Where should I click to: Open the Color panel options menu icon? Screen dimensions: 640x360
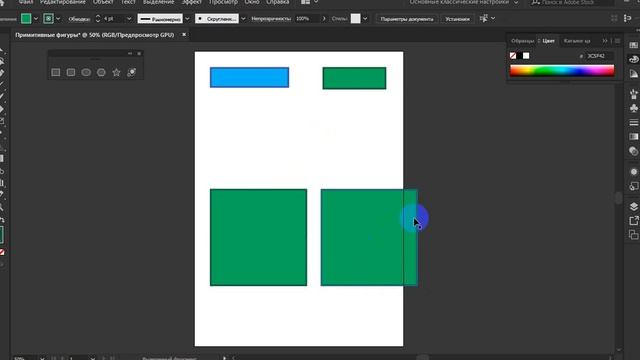tap(618, 41)
